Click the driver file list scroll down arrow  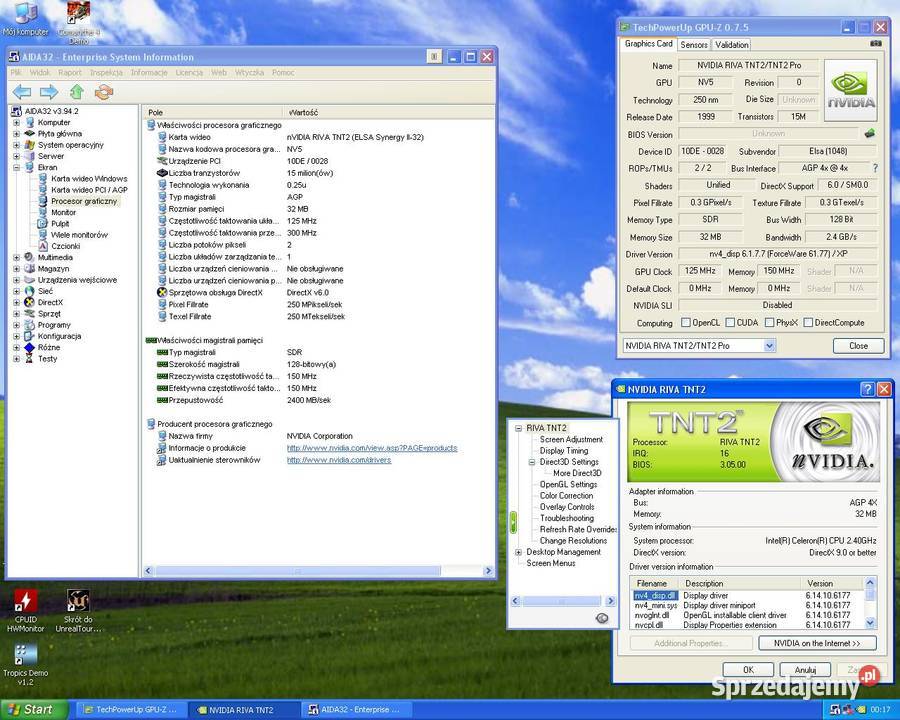[x=870, y=622]
